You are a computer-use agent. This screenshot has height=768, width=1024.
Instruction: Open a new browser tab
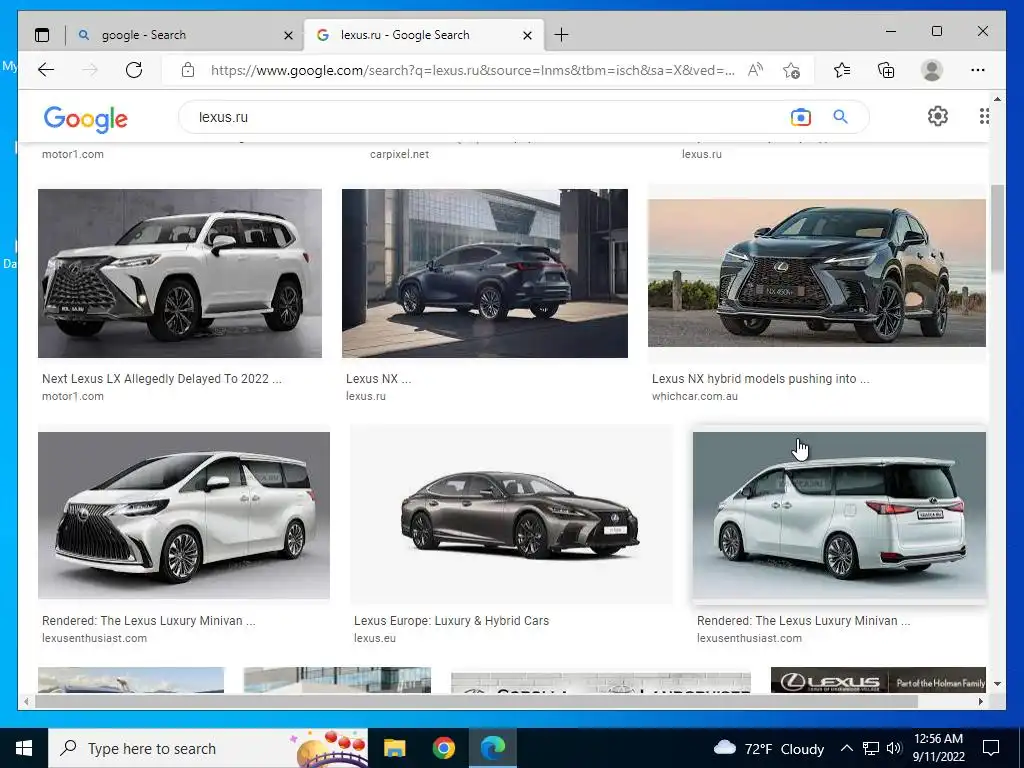[x=561, y=35]
